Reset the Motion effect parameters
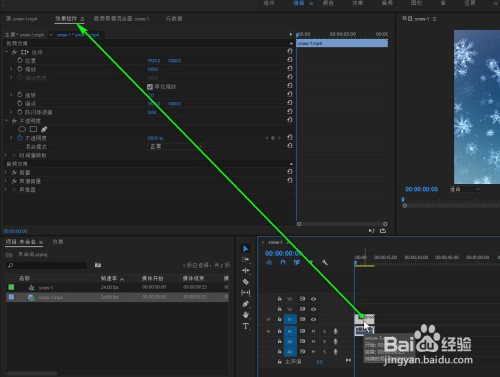500x377 pixels. tap(290, 51)
